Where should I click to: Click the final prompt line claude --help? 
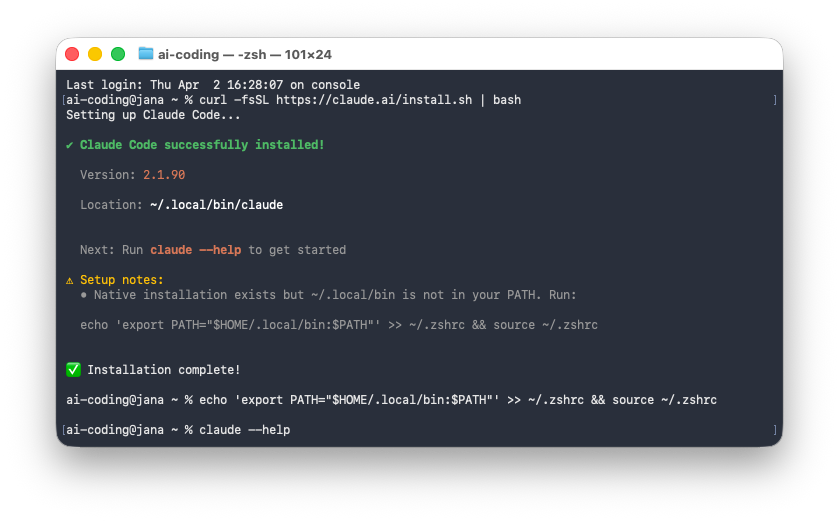tap(178, 430)
